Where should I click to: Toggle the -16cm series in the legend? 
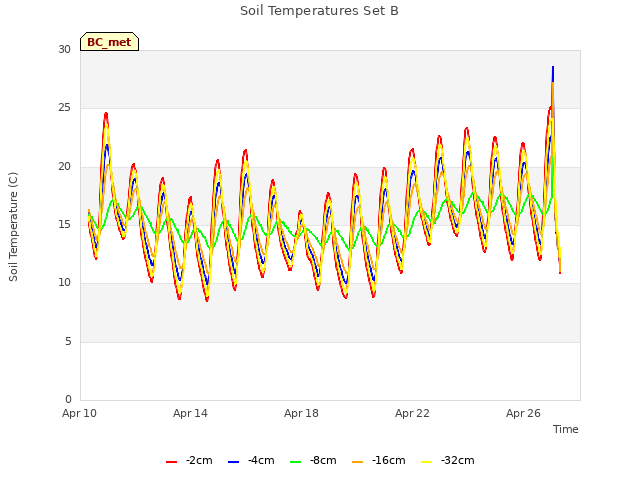pyautogui.click(x=379, y=461)
